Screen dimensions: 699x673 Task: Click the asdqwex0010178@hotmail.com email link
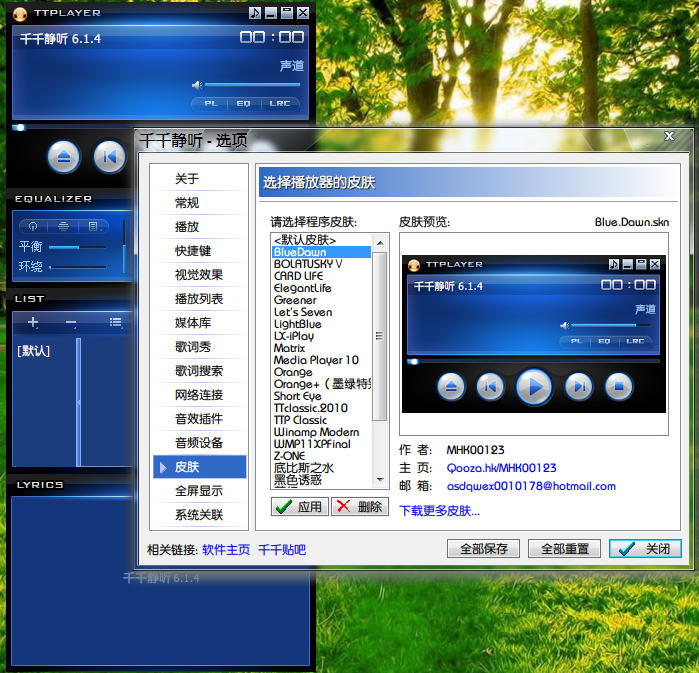[531, 486]
